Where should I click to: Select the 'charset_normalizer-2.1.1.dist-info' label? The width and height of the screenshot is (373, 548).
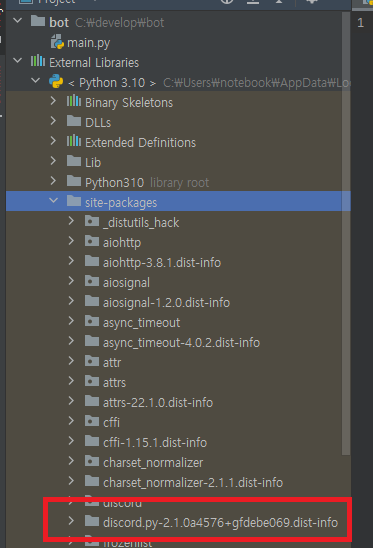[193, 482]
